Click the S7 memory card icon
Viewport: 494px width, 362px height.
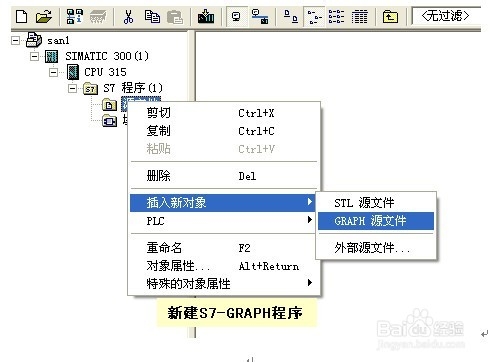tap(98, 17)
